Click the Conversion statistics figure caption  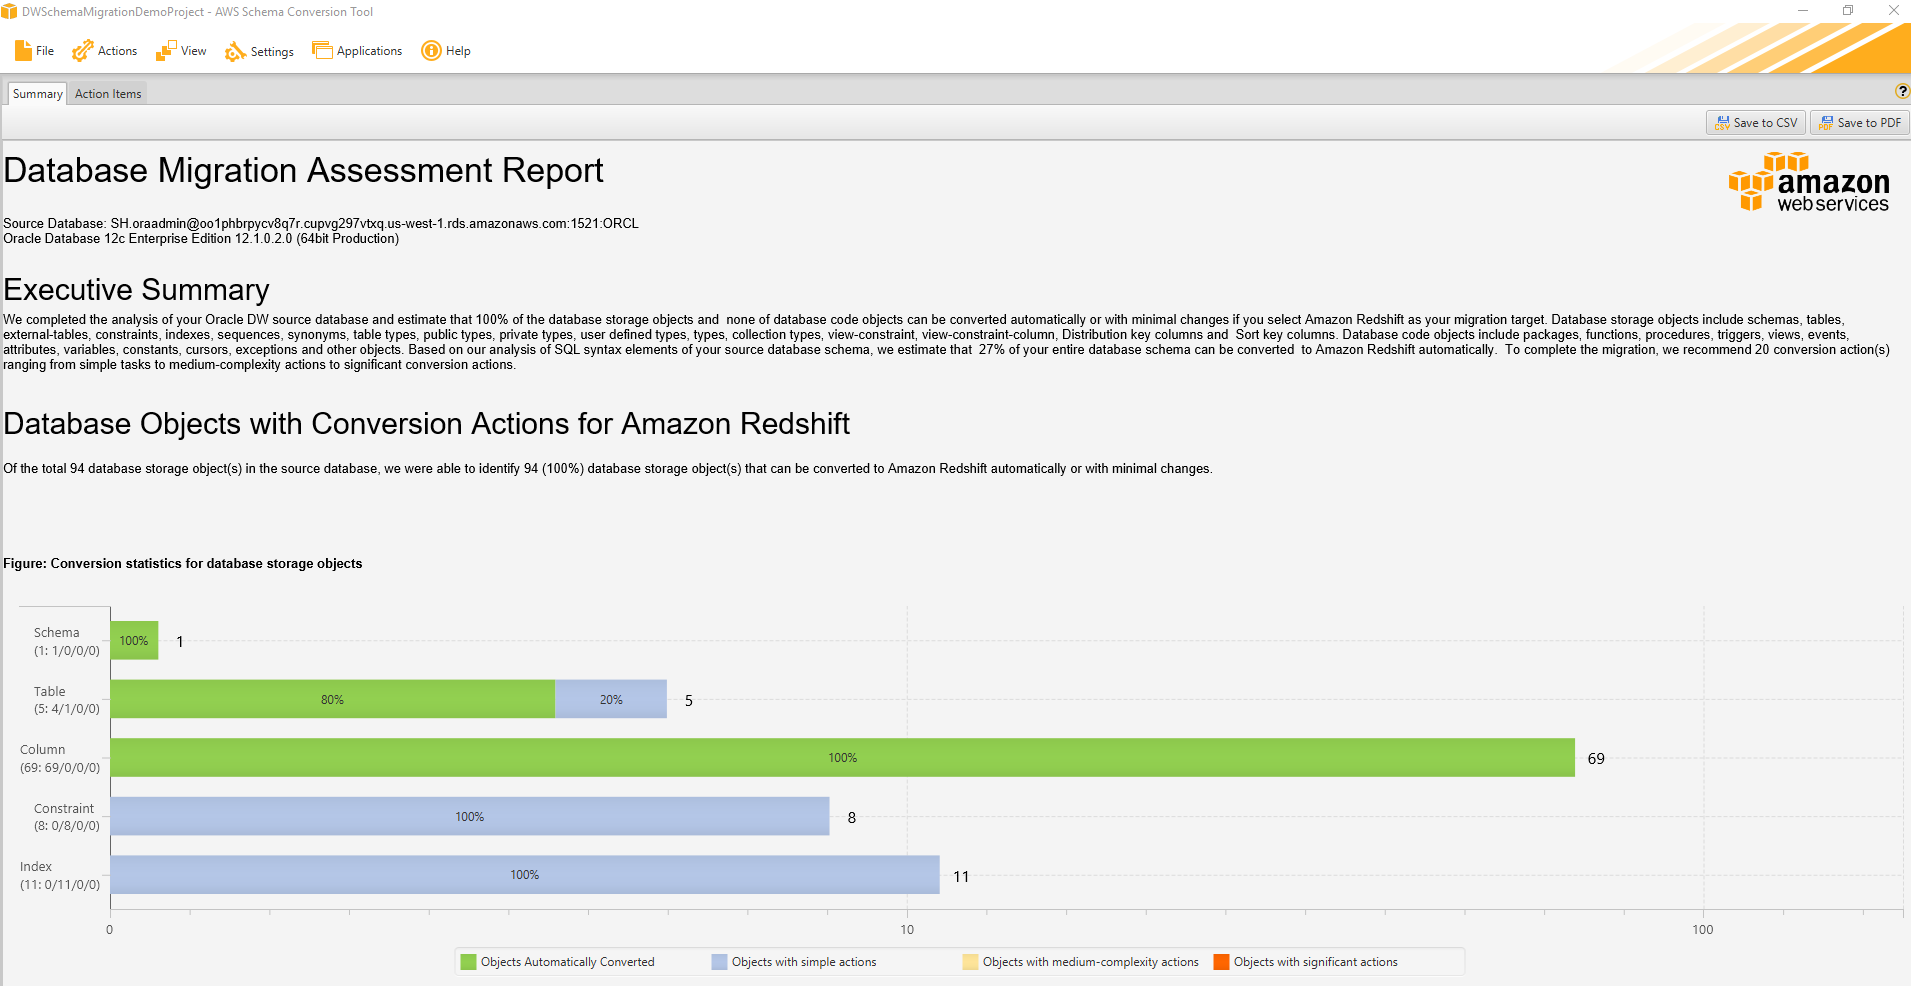point(183,564)
